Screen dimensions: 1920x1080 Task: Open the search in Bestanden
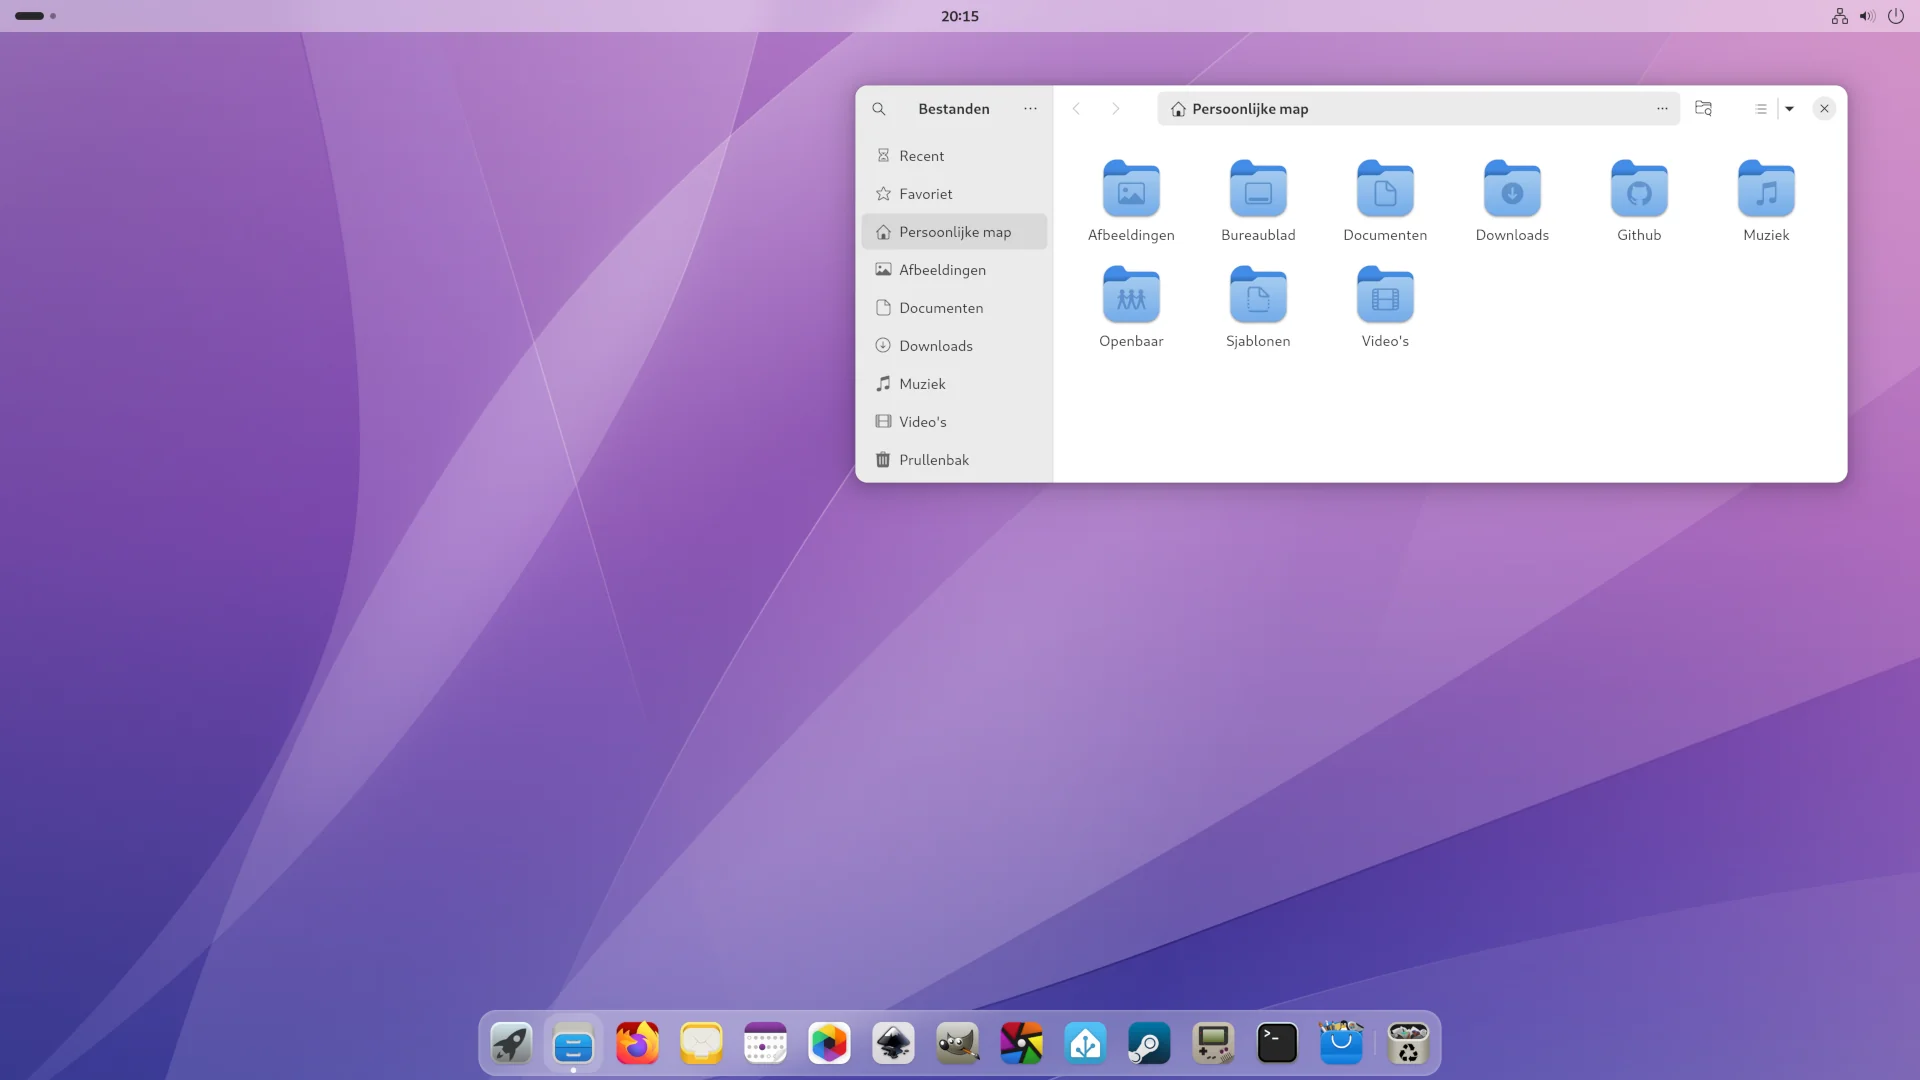pos(878,109)
